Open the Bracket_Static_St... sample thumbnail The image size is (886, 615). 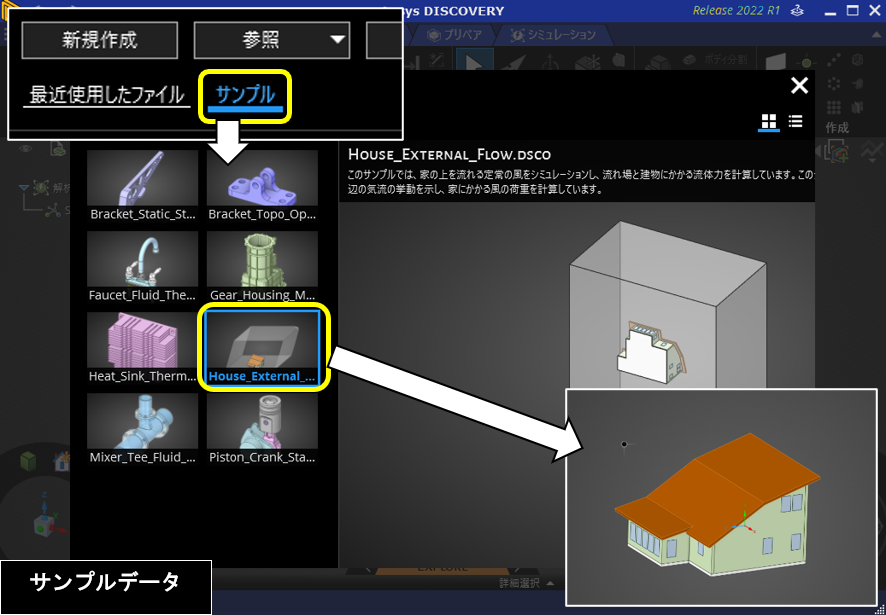(x=142, y=185)
